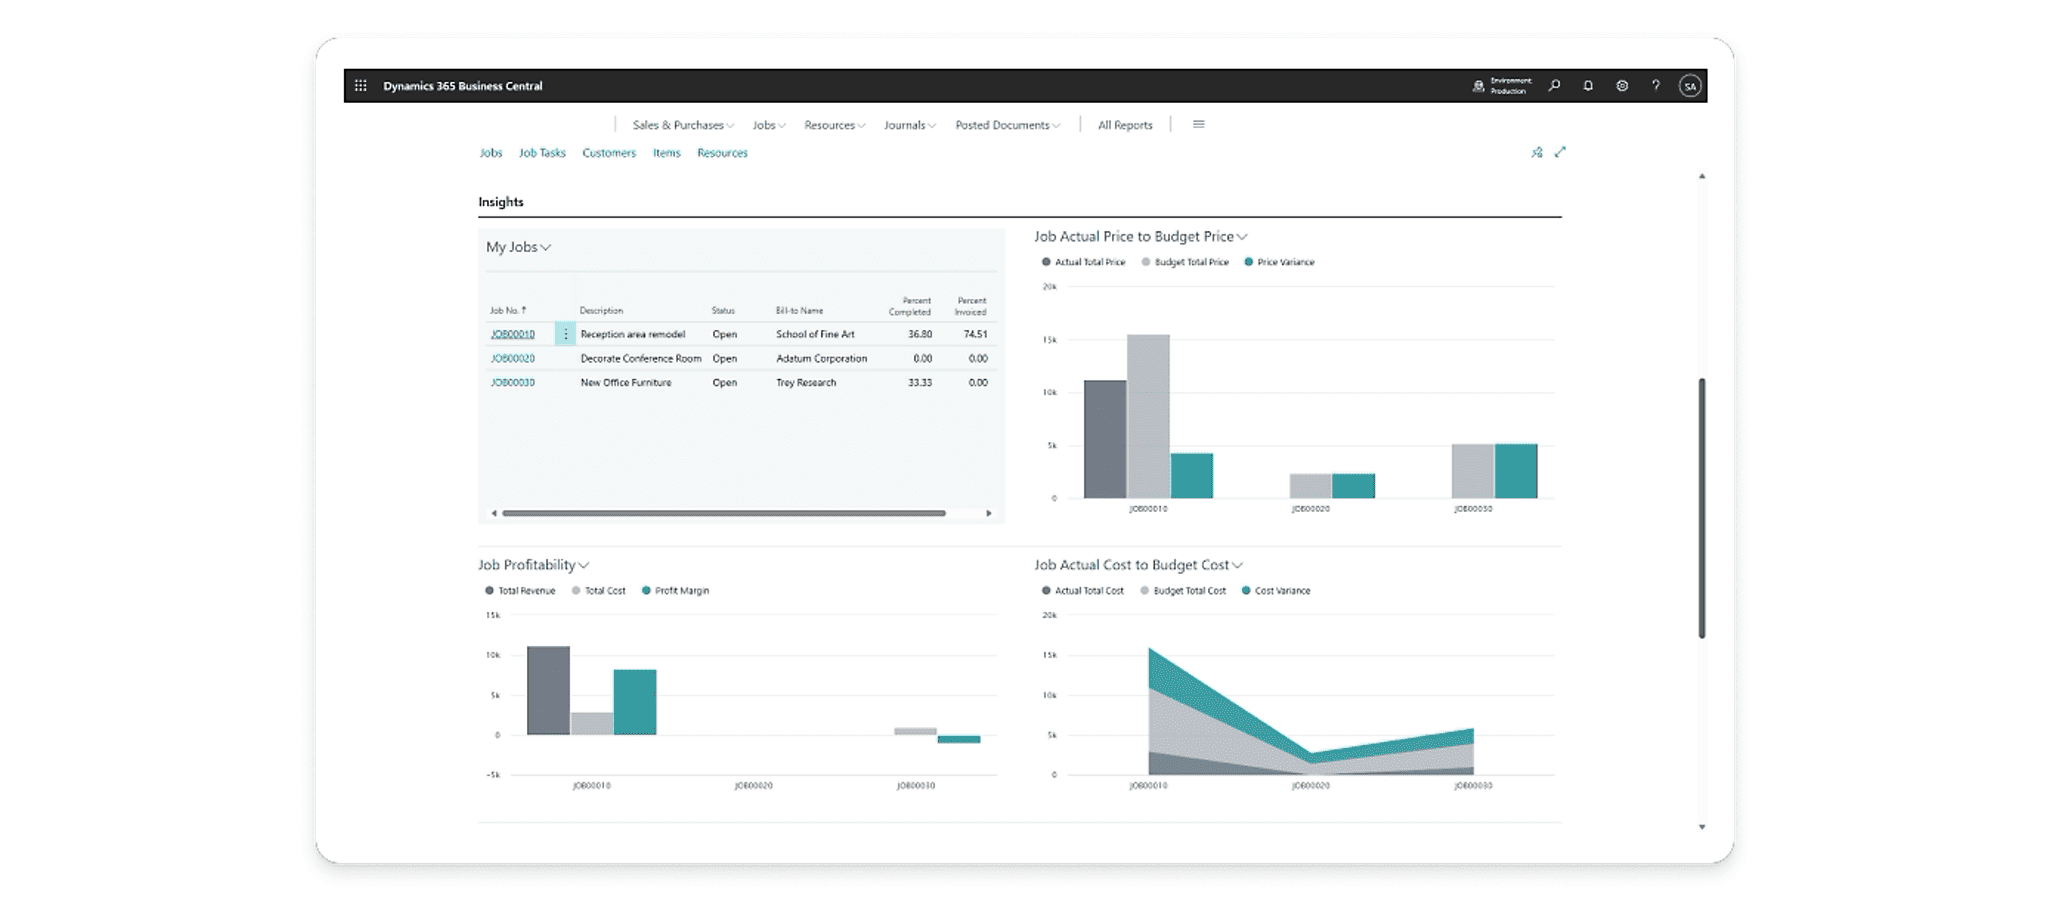Open Job Actual Price to Budget Price dropdown
Image resolution: width=2048 pixels, height=907 pixels.
click(x=1141, y=237)
